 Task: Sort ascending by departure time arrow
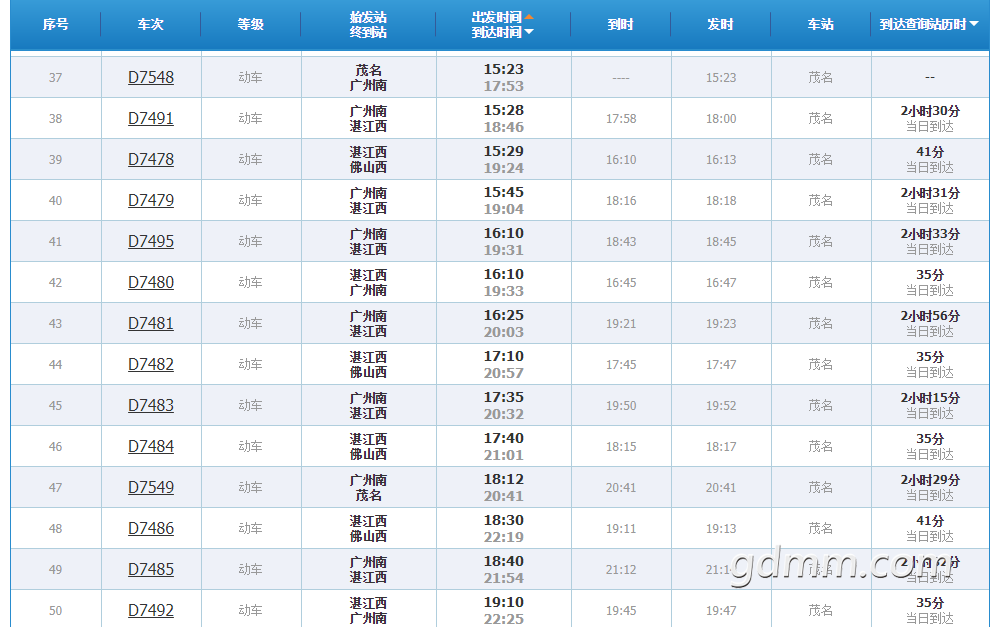tap(529, 17)
